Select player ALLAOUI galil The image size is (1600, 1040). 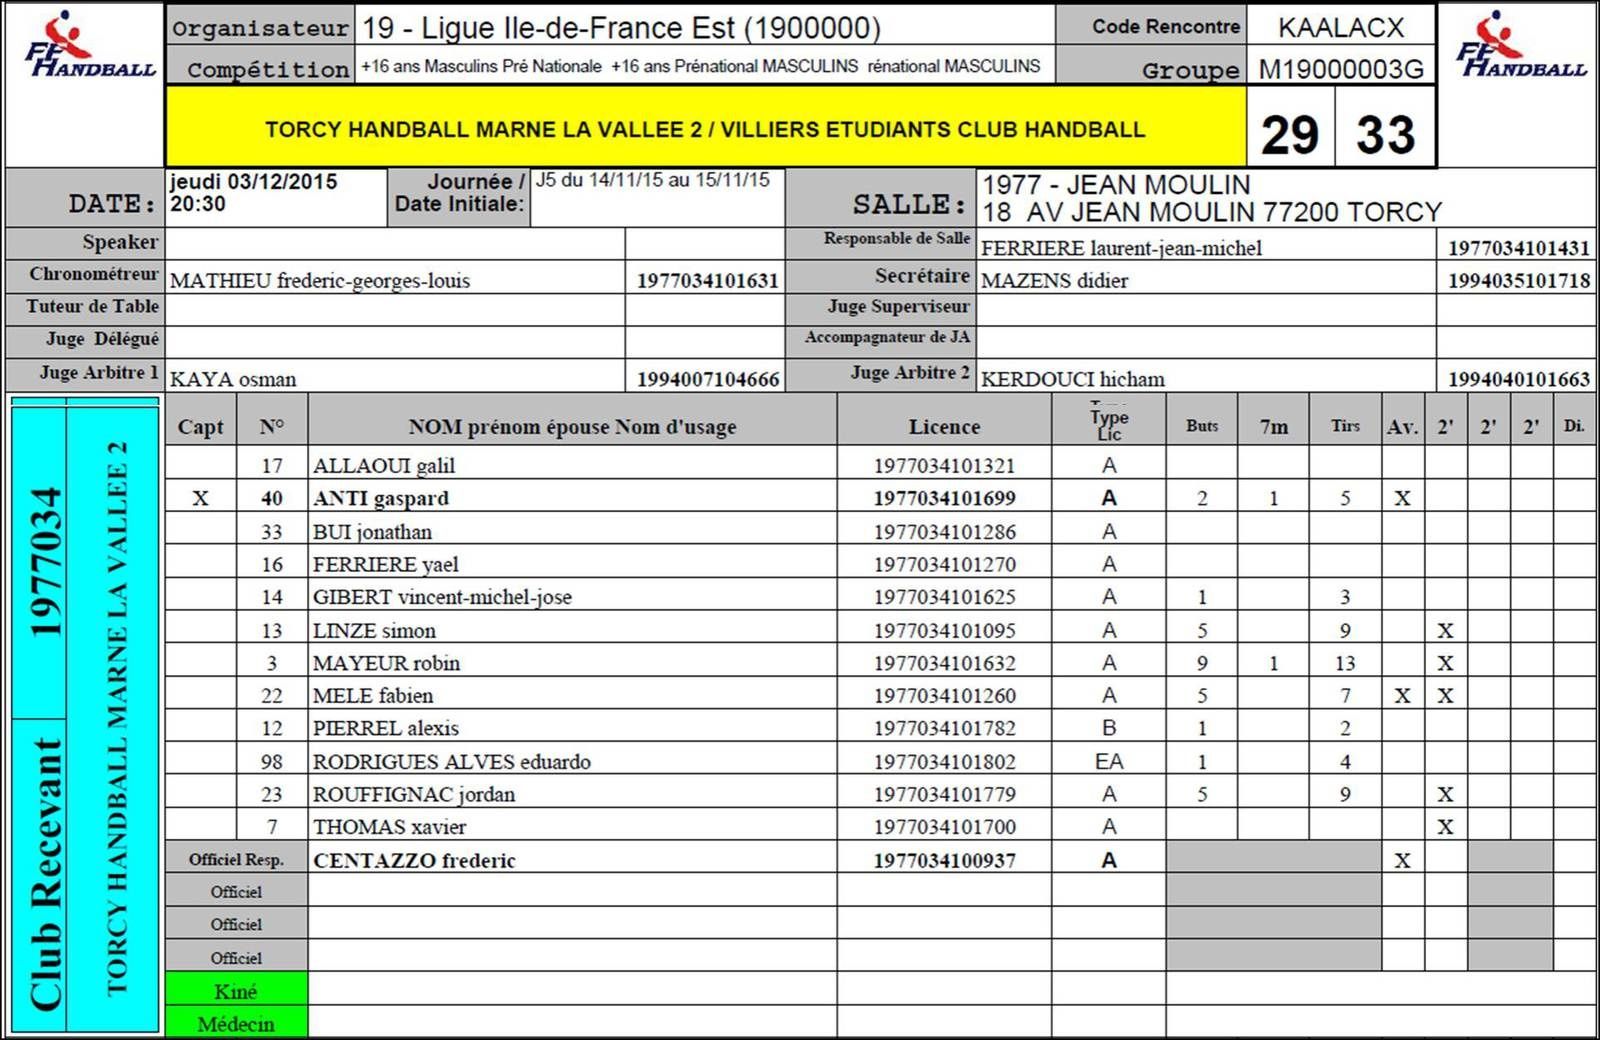pos(383,466)
